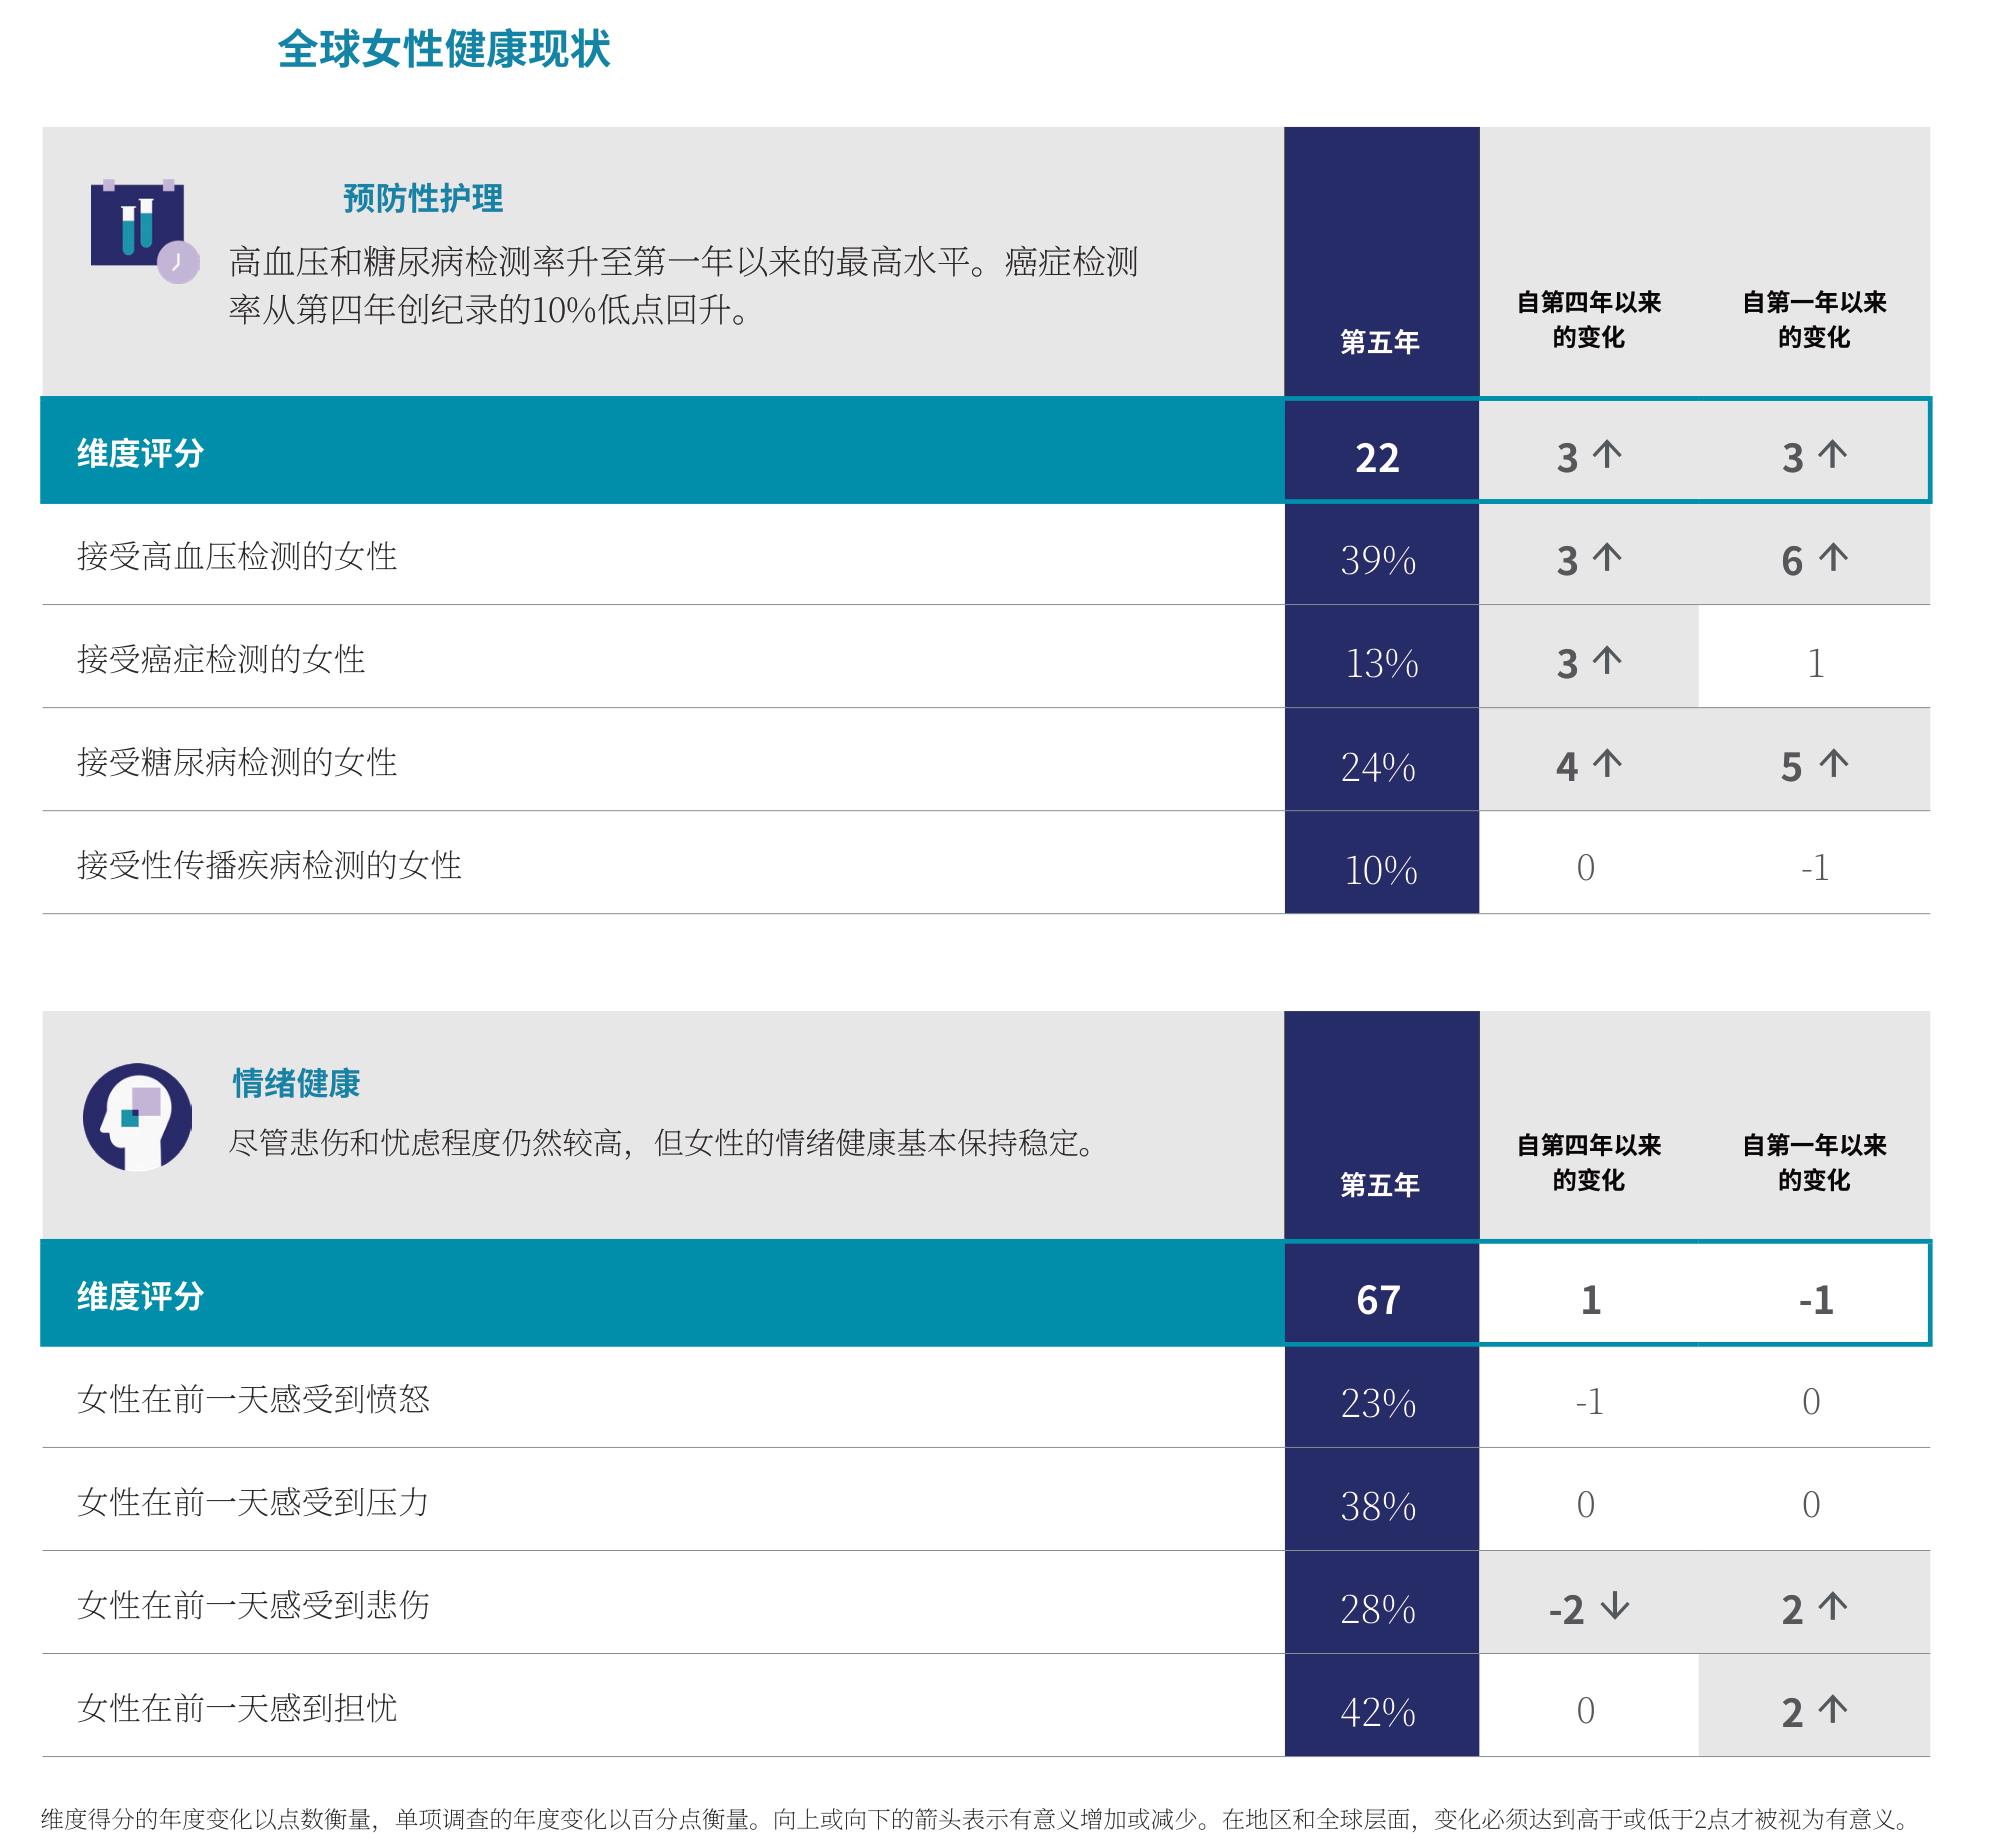Click the year-one change 2 in the 担忧 row

1814,1712
